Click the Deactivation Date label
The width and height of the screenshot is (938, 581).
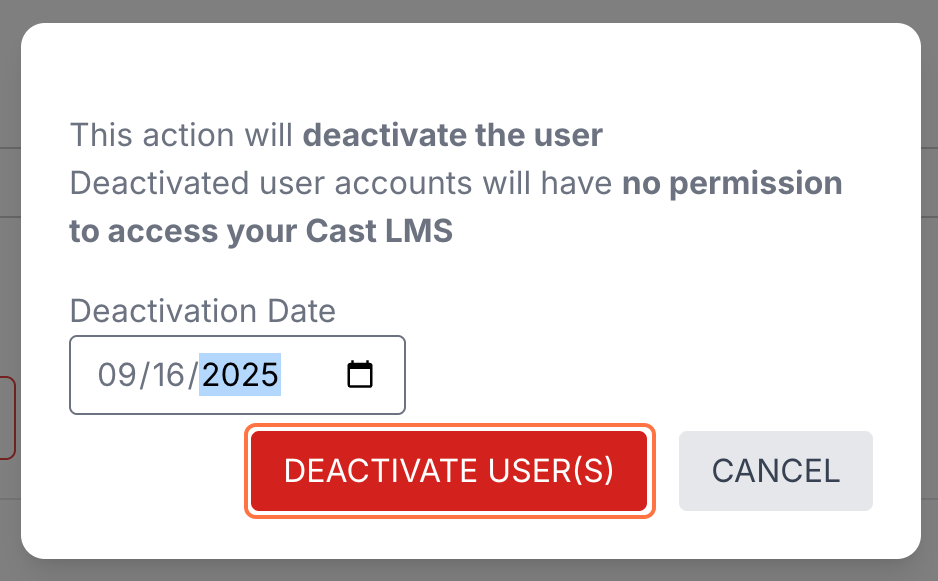click(x=202, y=311)
